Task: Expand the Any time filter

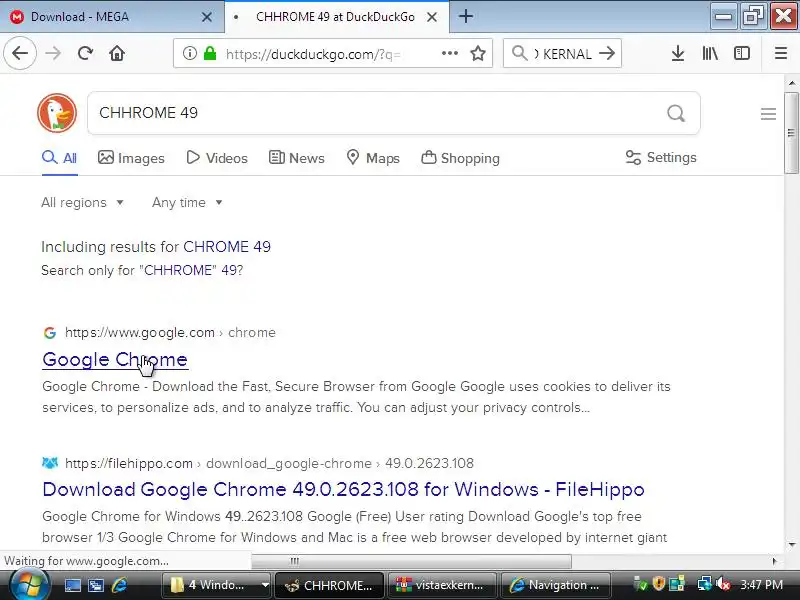Action: tap(187, 203)
